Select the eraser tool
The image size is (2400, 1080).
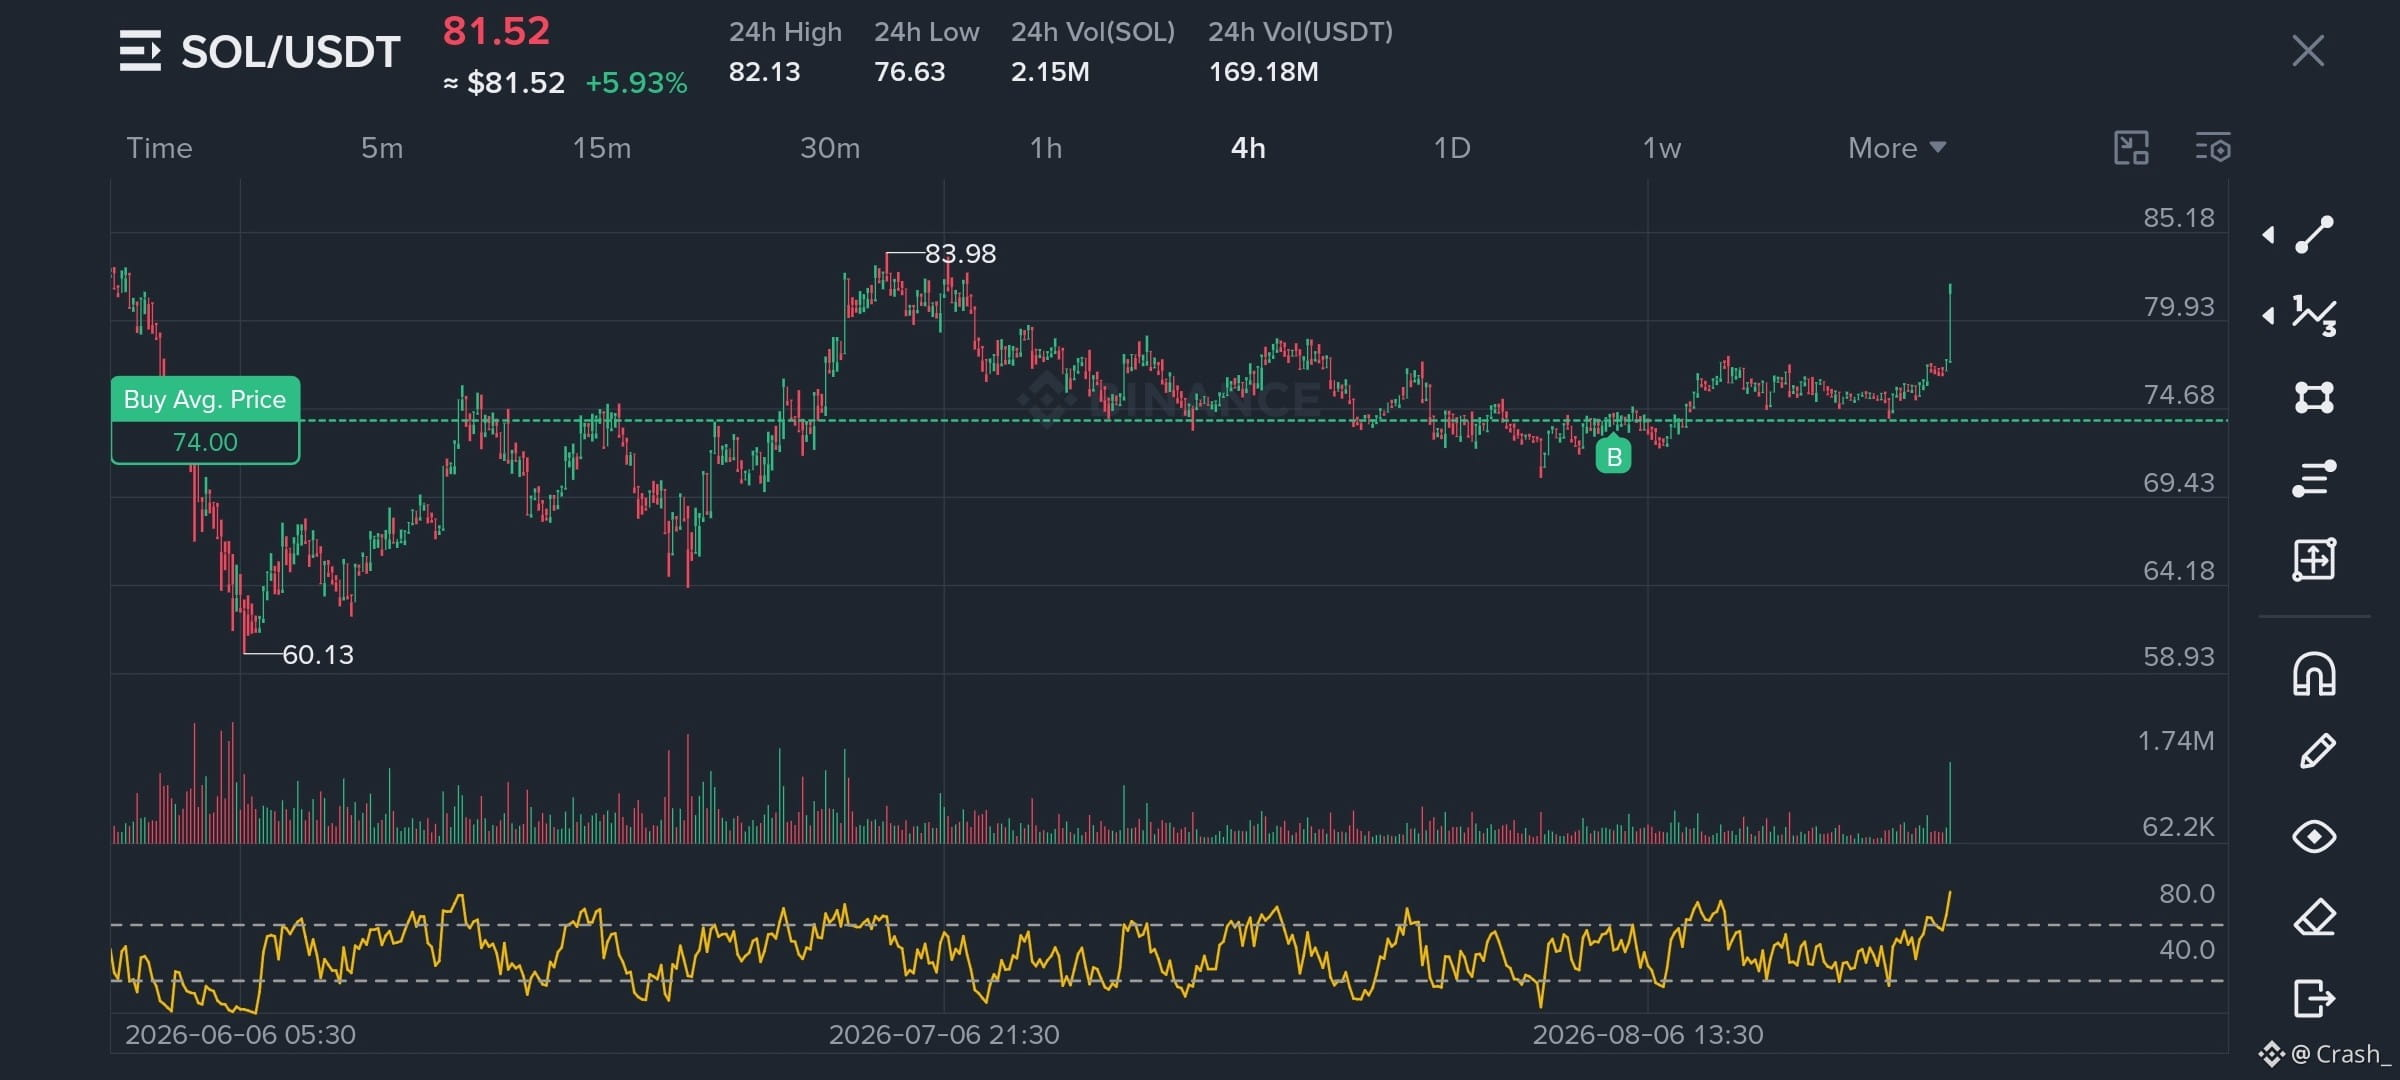(2314, 917)
